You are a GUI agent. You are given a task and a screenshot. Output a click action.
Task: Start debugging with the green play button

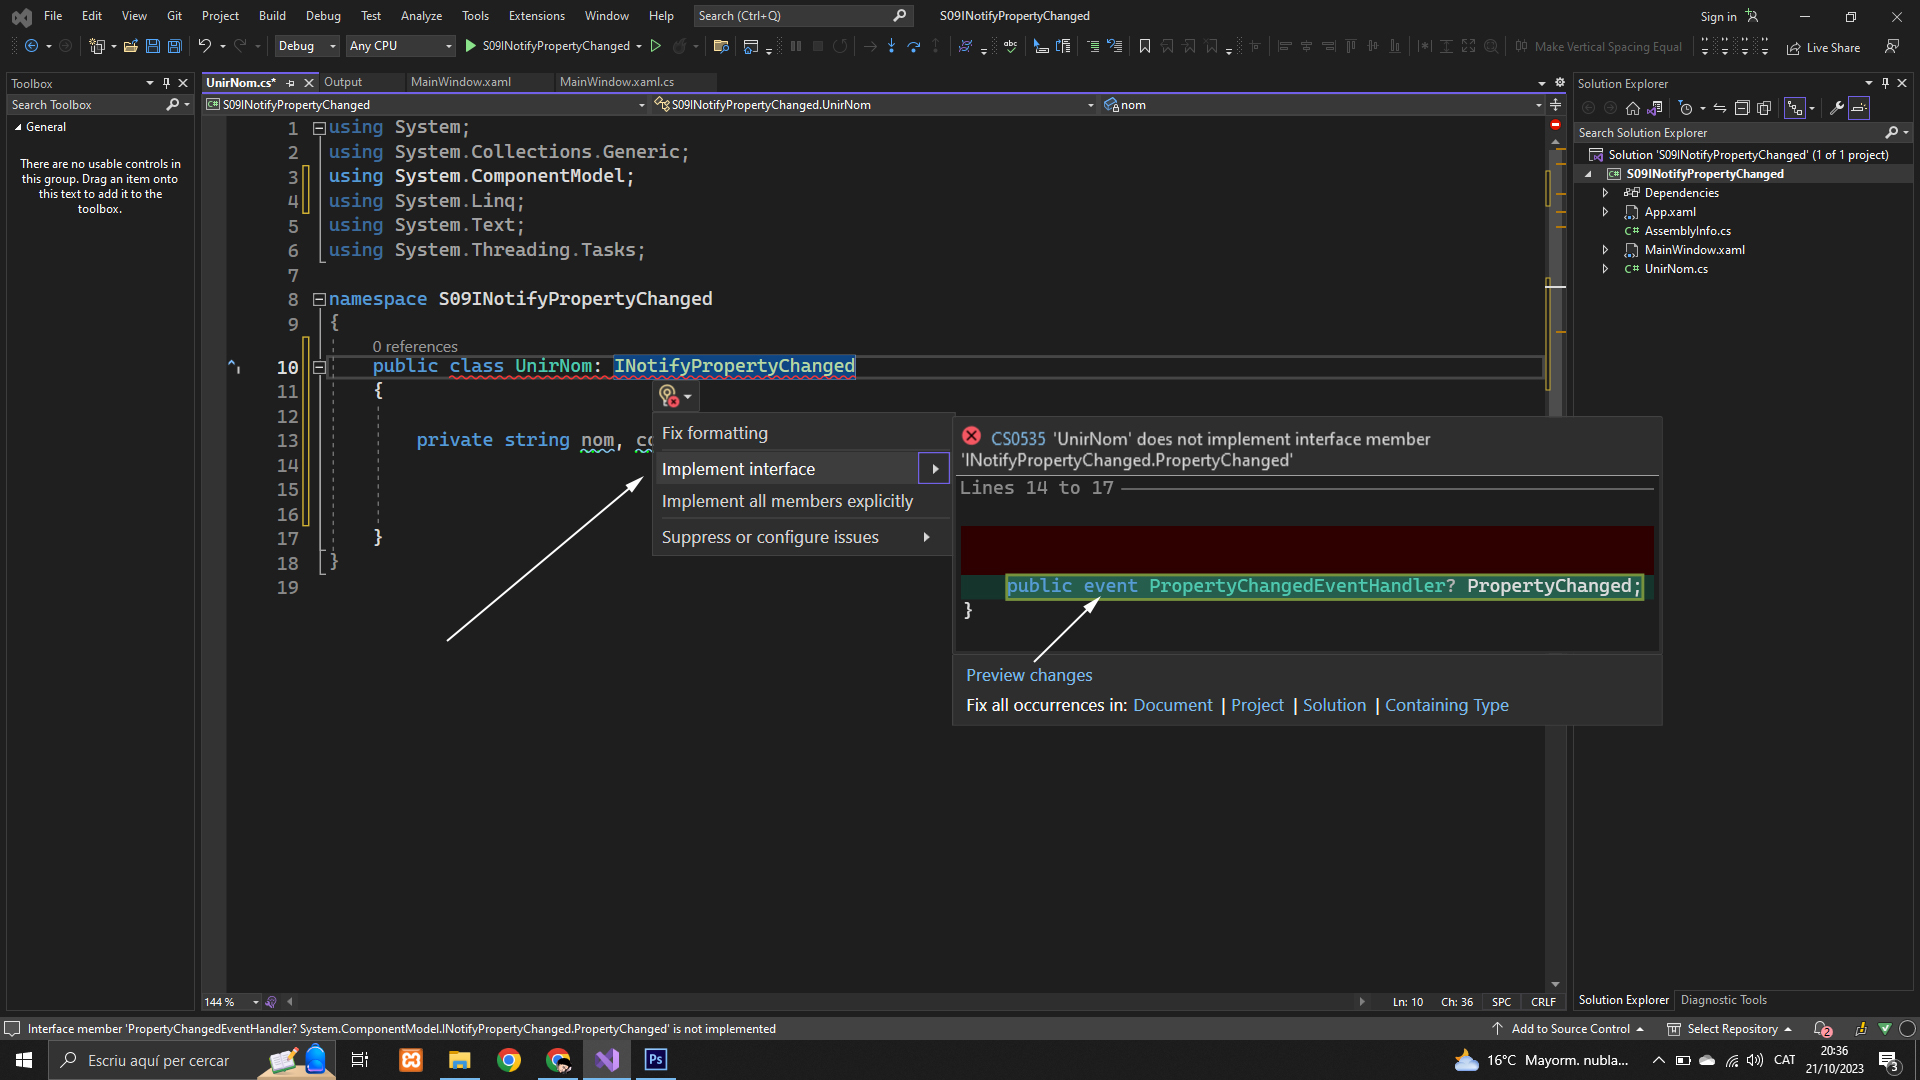[x=471, y=46]
